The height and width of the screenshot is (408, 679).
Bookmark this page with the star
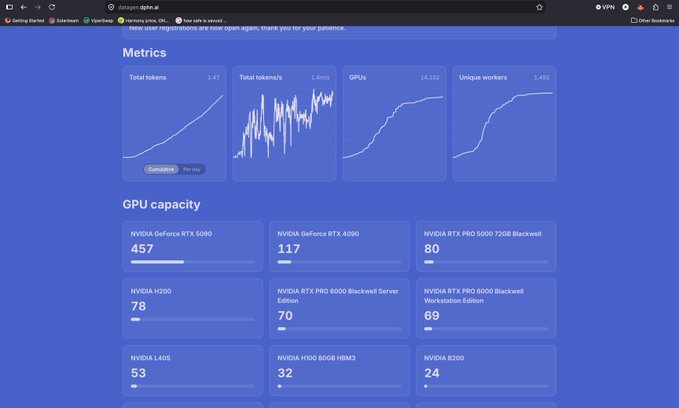(539, 7)
